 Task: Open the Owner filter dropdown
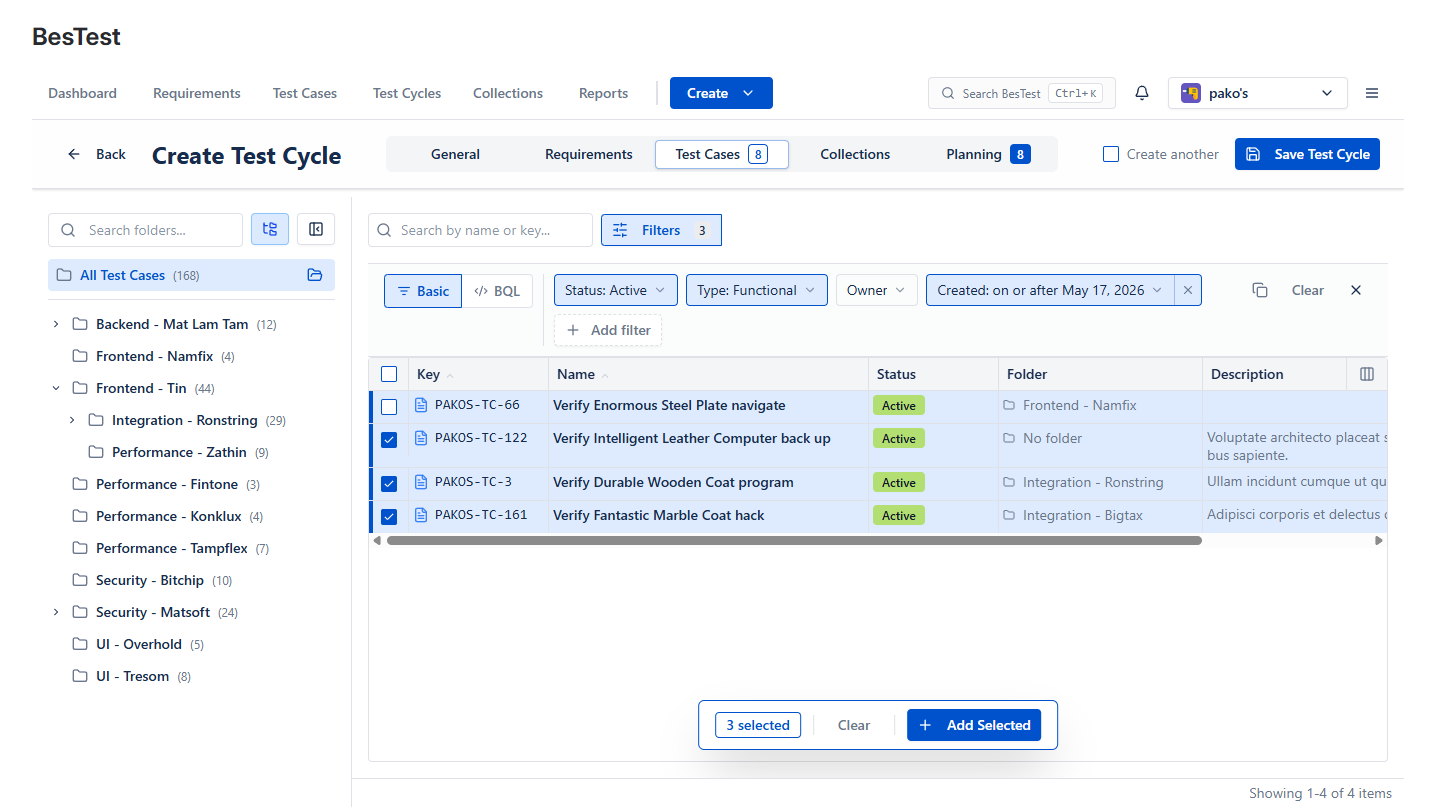coord(877,290)
